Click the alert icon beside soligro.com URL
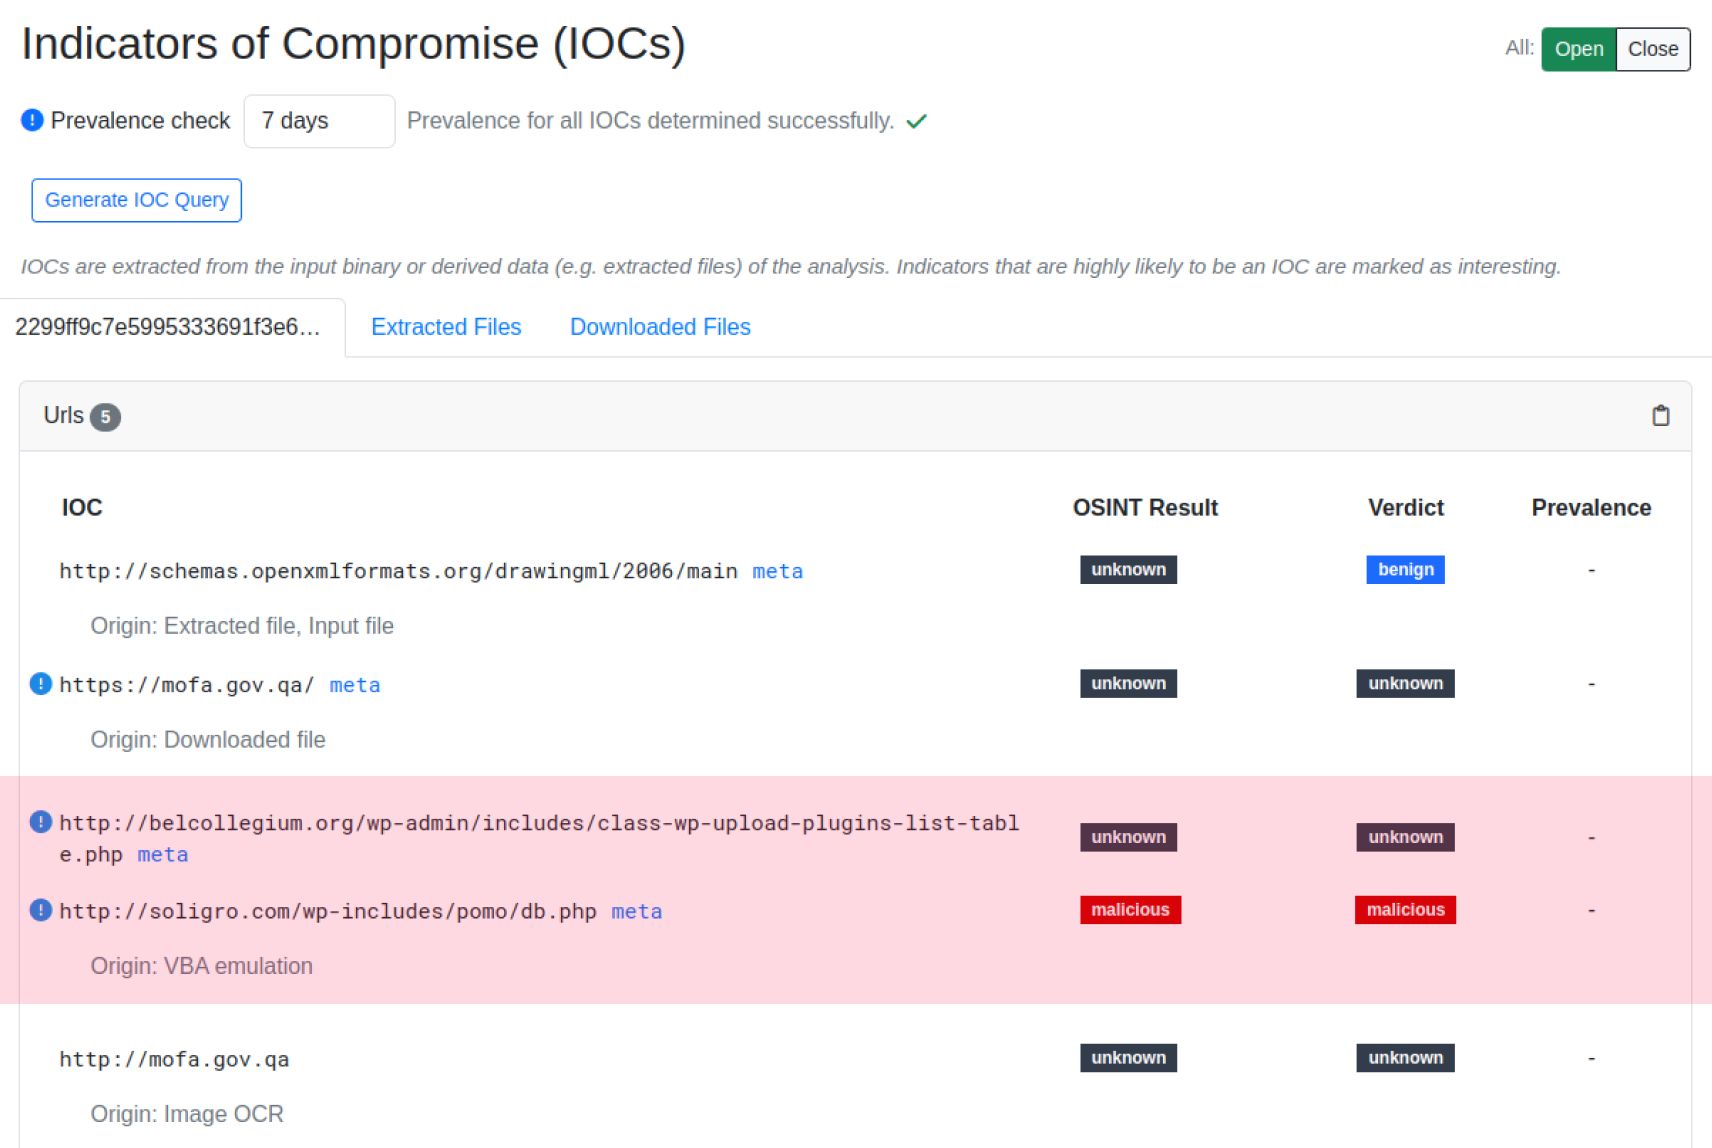Image resolution: width=1712 pixels, height=1148 pixels. [40, 911]
